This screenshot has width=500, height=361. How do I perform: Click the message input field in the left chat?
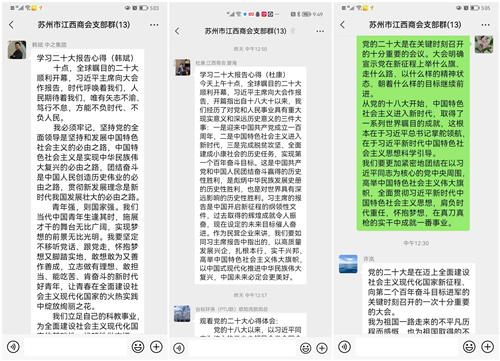[76, 347]
